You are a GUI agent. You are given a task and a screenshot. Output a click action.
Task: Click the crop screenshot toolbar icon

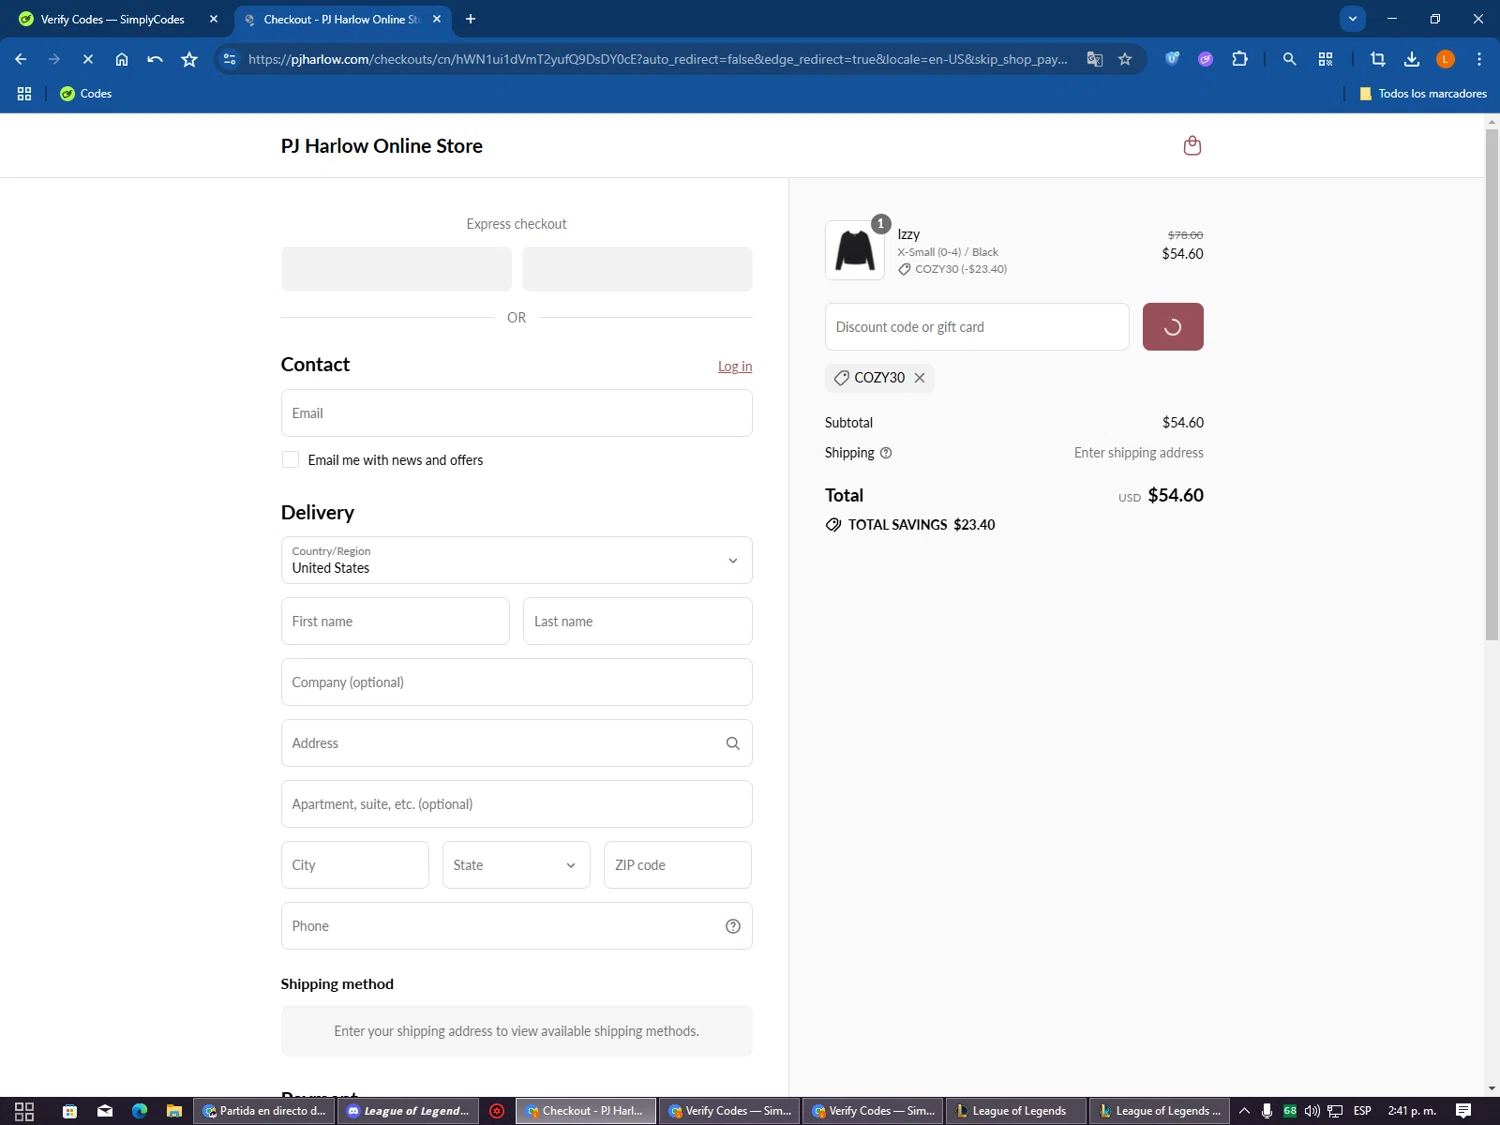(1377, 59)
